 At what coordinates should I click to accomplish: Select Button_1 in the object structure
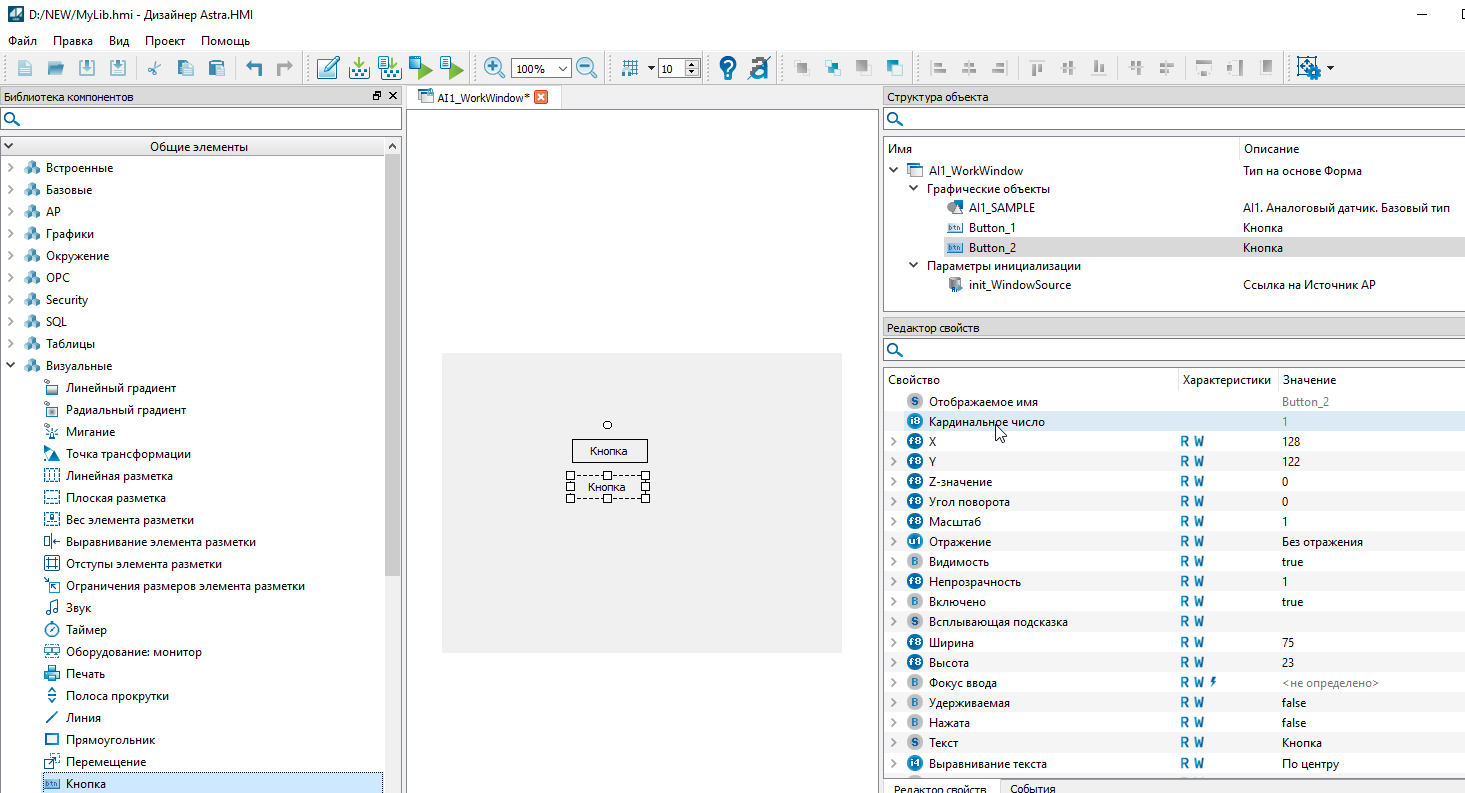tap(991, 228)
